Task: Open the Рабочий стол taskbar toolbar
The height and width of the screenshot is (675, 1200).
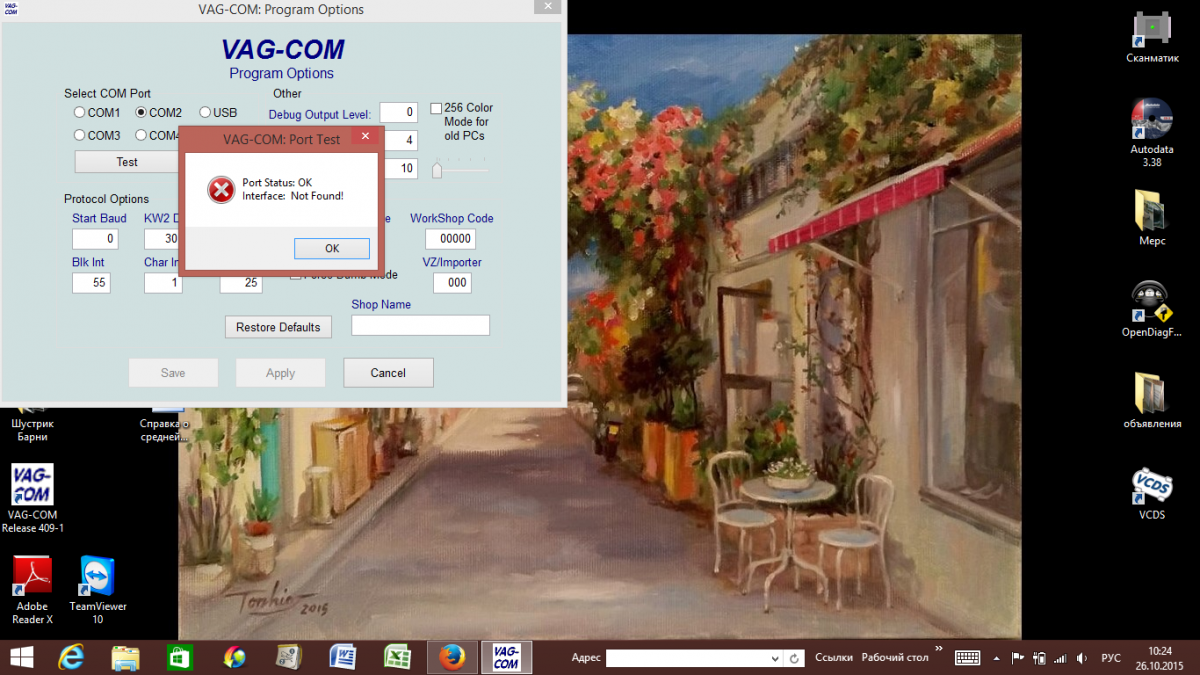Action: (895, 657)
